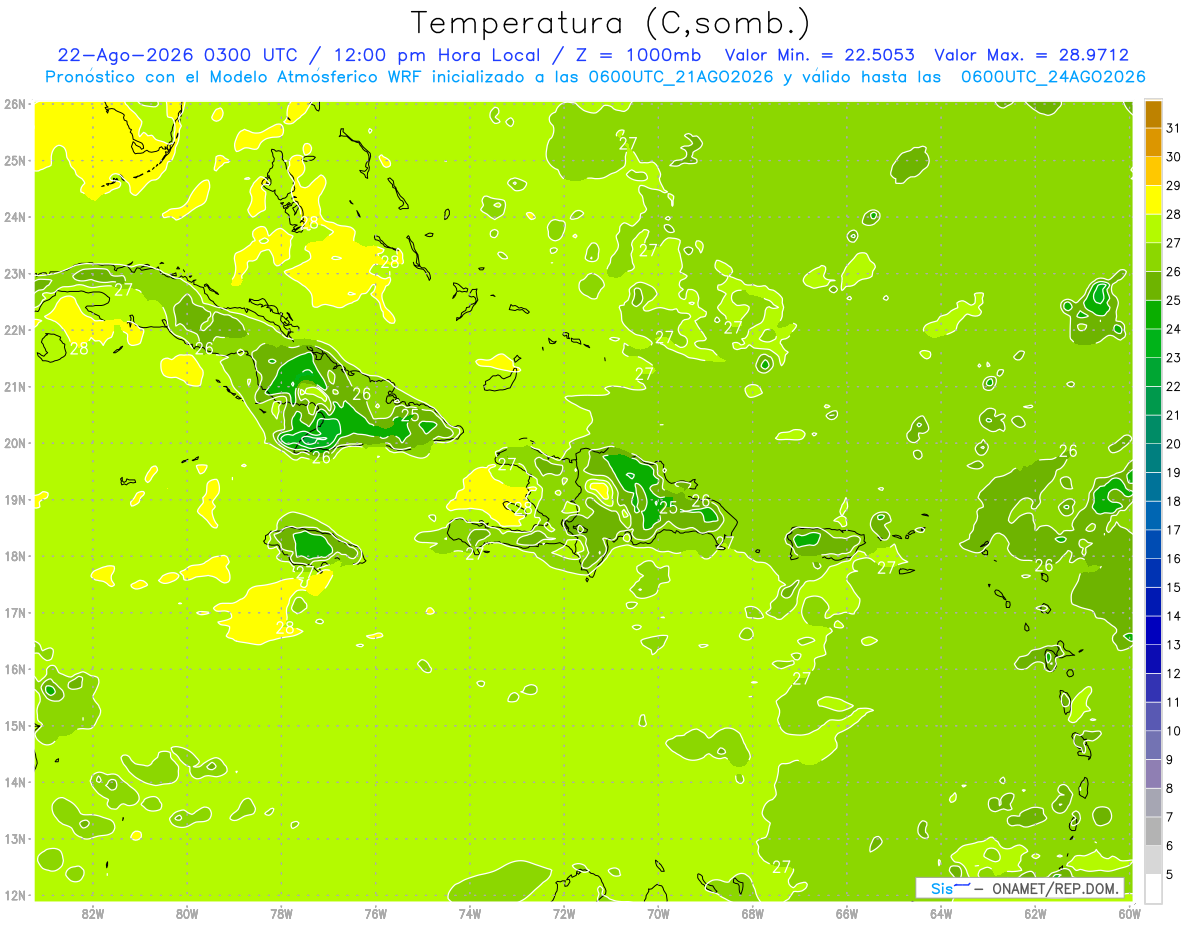This screenshot has width=1200, height=927.
Task: Click the "ONAMET/REP.DOM." credit label
Action: point(1056,889)
